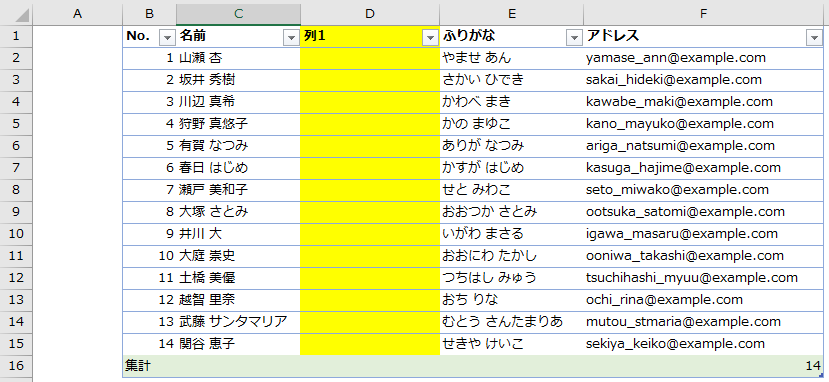Click furigana cell やませ あん
This screenshot has height=382, width=829.
(511, 58)
